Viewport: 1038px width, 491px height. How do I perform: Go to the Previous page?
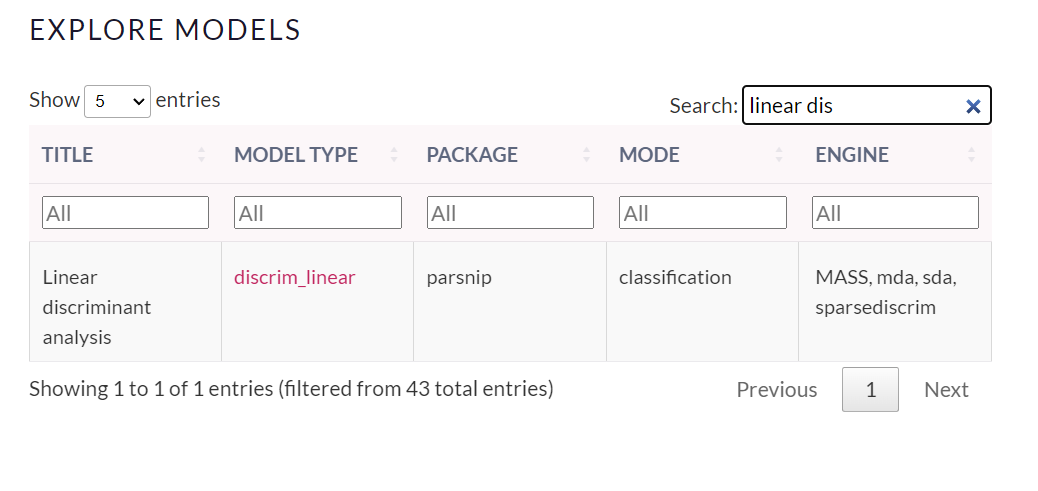click(776, 390)
